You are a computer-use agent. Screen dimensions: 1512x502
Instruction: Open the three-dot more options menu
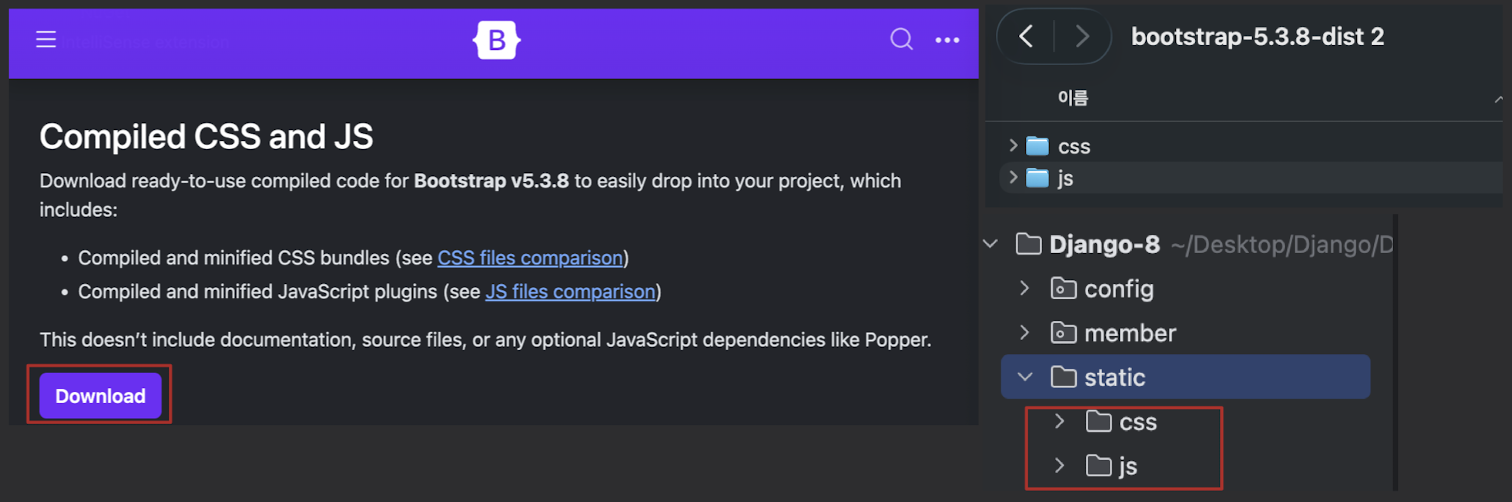click(x=947, y=40)
